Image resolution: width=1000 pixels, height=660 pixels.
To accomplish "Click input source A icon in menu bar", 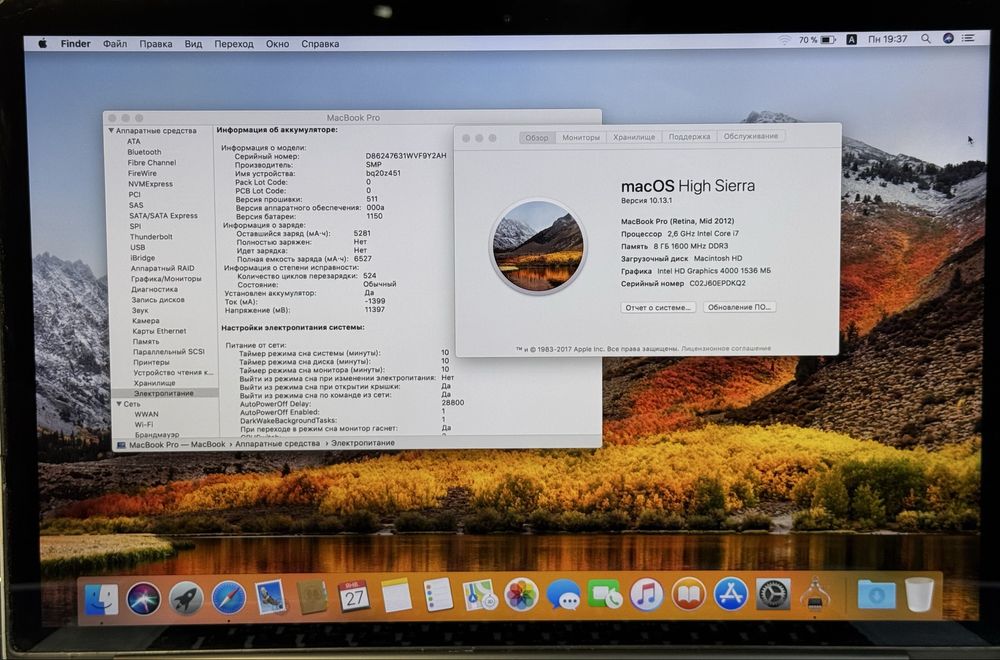I will 851,40.
